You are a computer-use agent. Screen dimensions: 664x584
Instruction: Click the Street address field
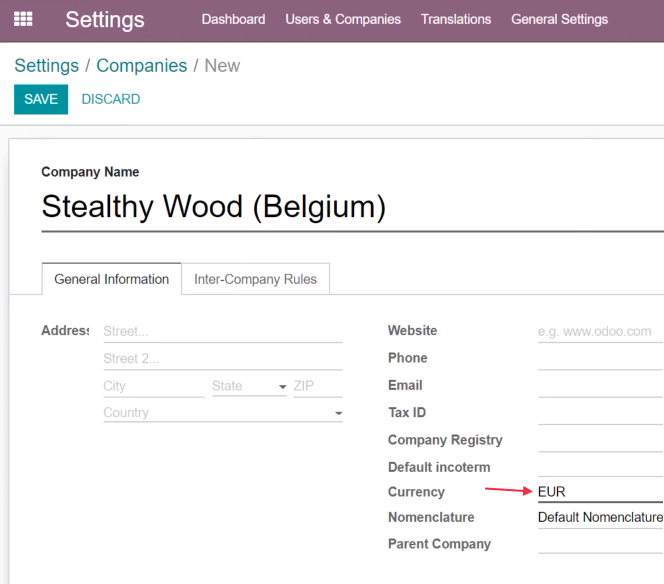point(223,332)
